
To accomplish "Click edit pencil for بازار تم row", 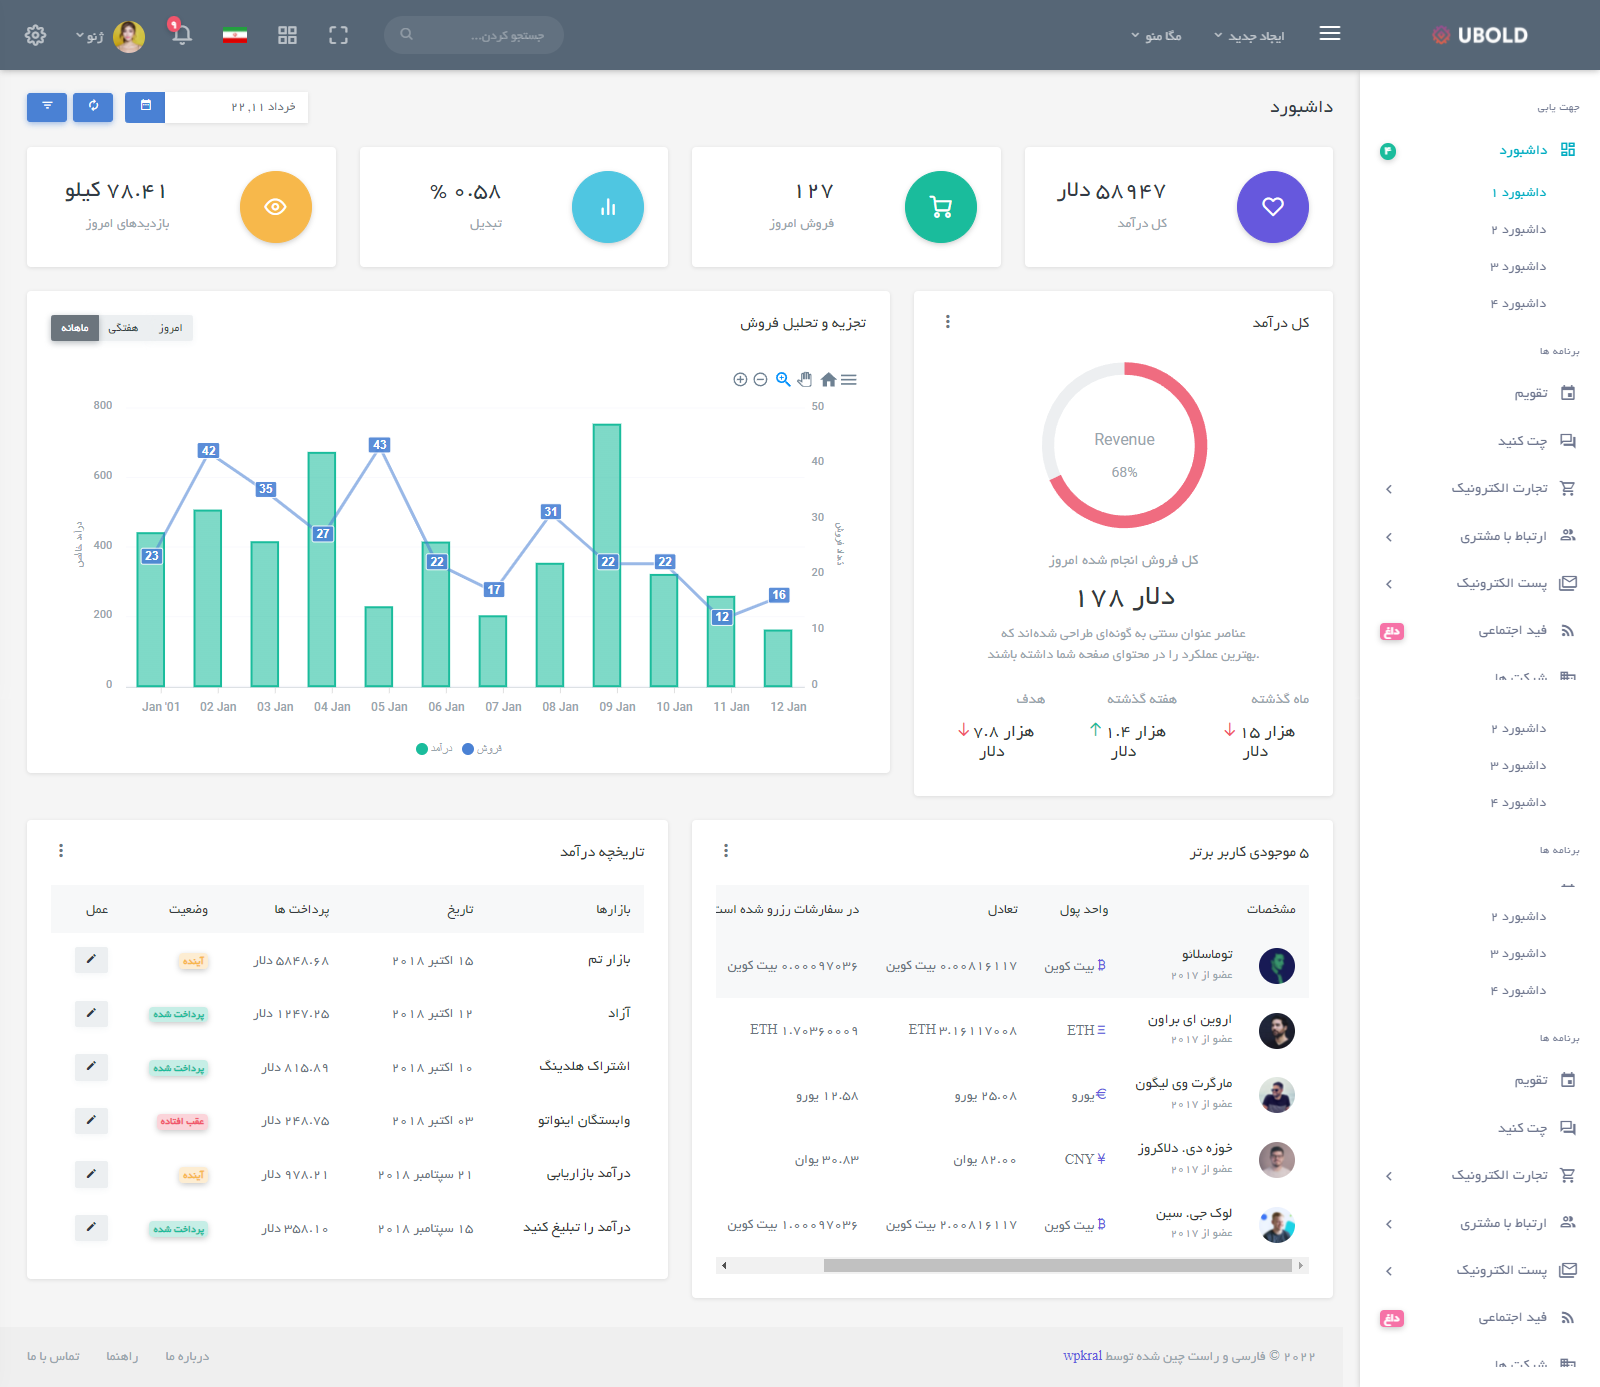I will (91, 960).
